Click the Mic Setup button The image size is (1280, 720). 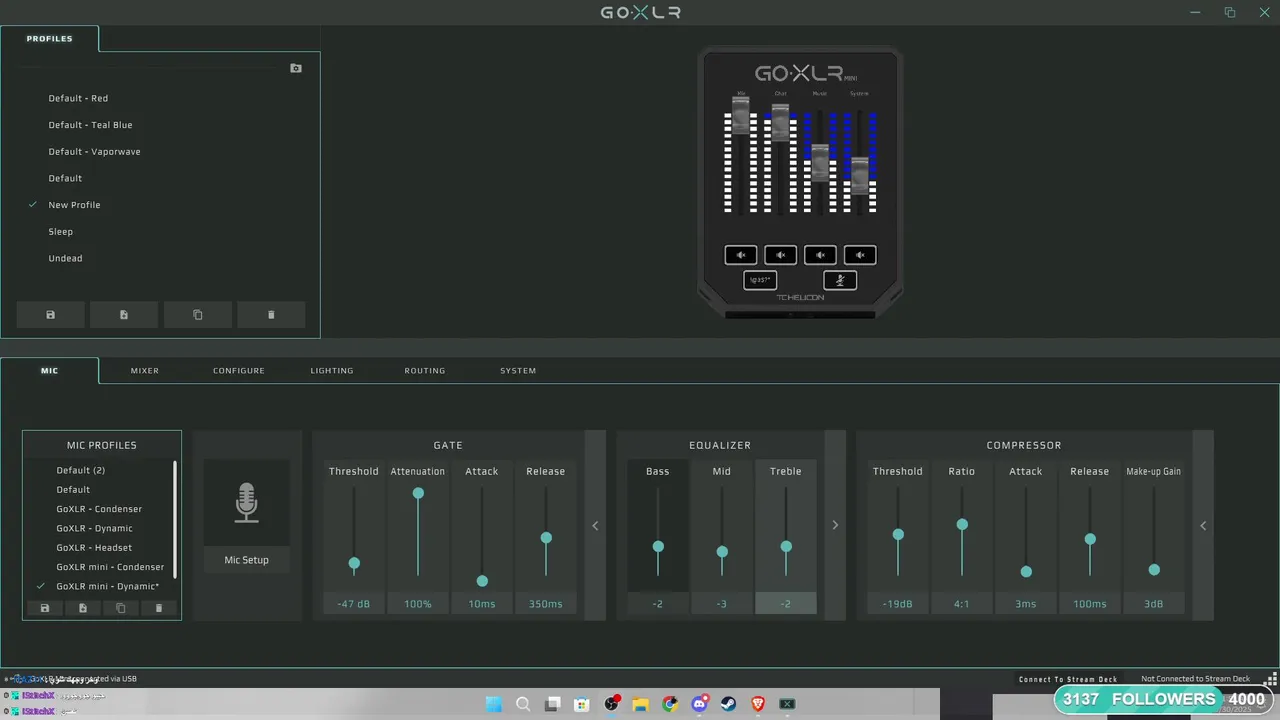pos(246,560)
